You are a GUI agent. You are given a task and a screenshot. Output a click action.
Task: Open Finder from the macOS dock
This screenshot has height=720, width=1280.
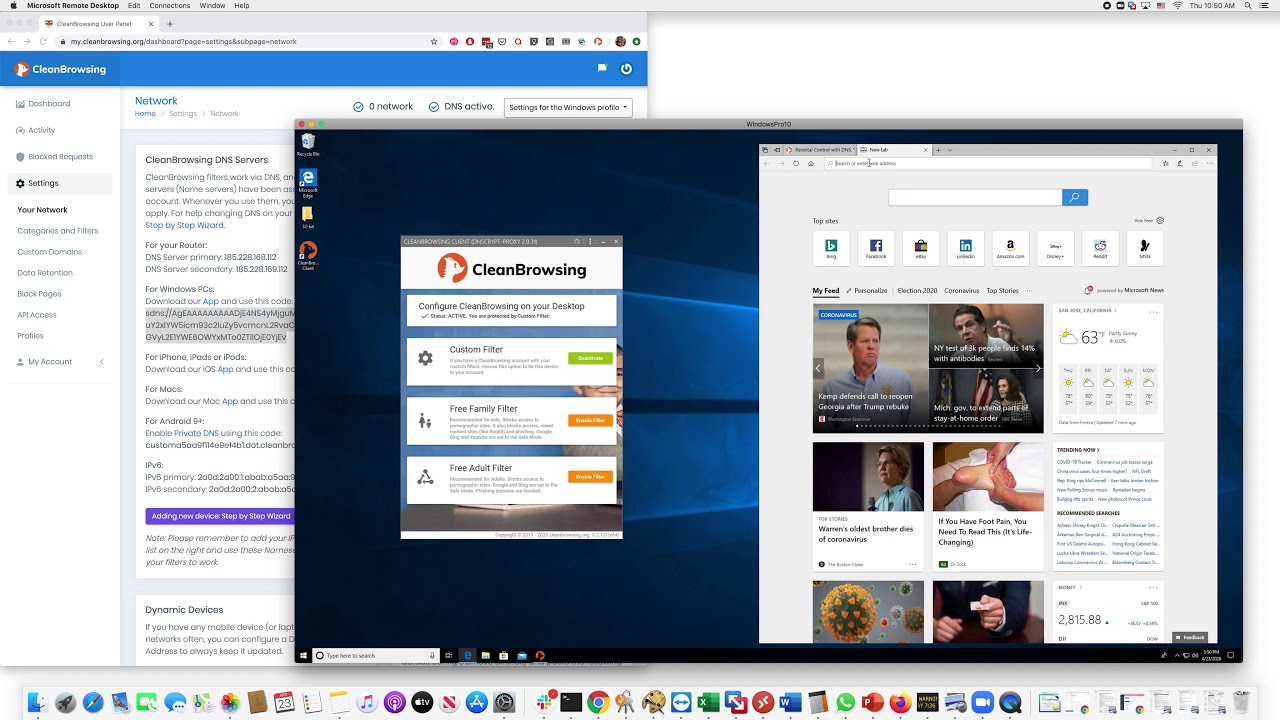pyautogui.click(x=38, y=702)
